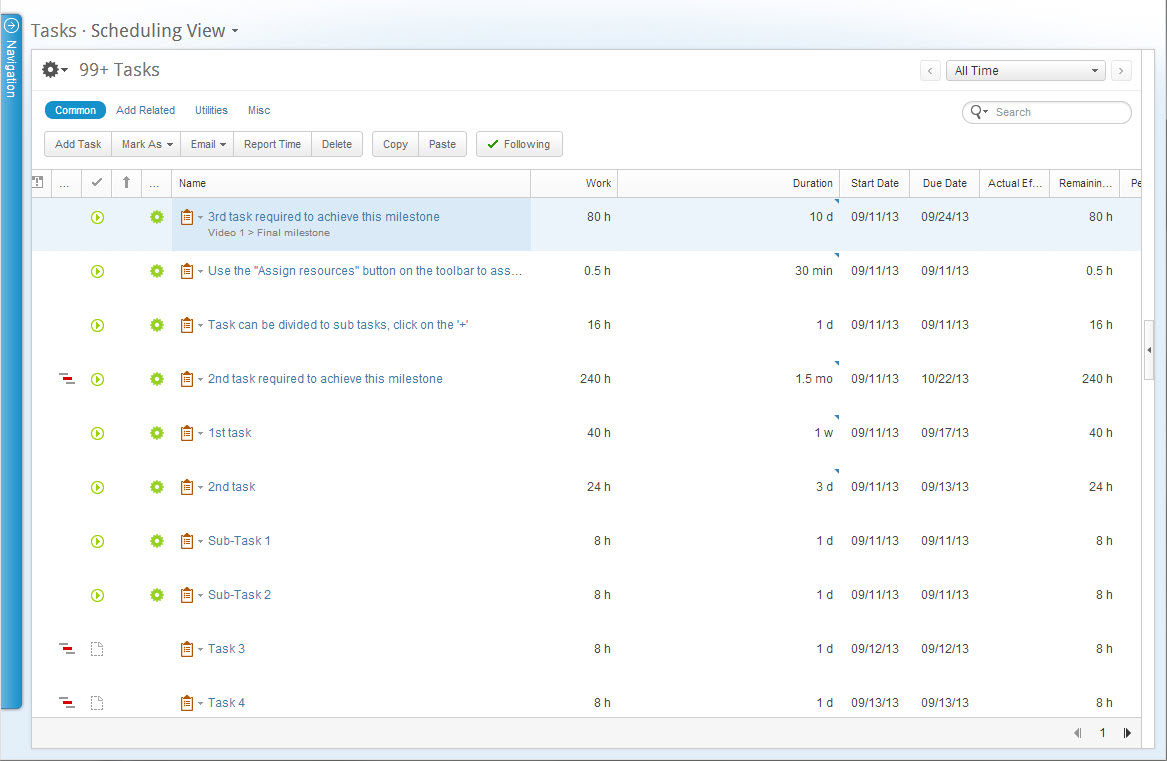Image resolution: width=1167 pixels, height=761 pixels.
Task: Switch to the Add Related tab
Action: [x=145, y=110]
